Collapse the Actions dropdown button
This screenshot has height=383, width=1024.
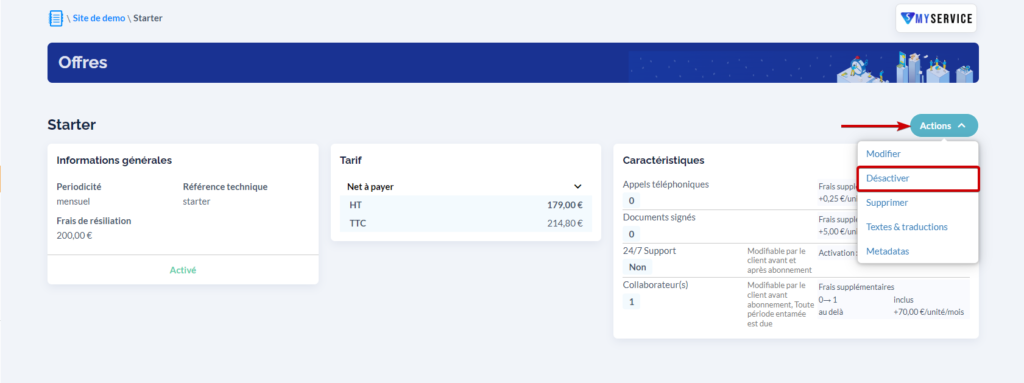[944, 126]
